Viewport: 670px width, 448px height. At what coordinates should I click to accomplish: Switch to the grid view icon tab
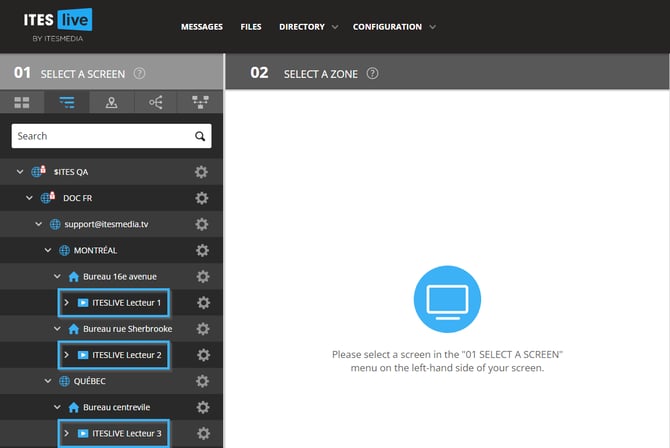[x=22, y=102]
